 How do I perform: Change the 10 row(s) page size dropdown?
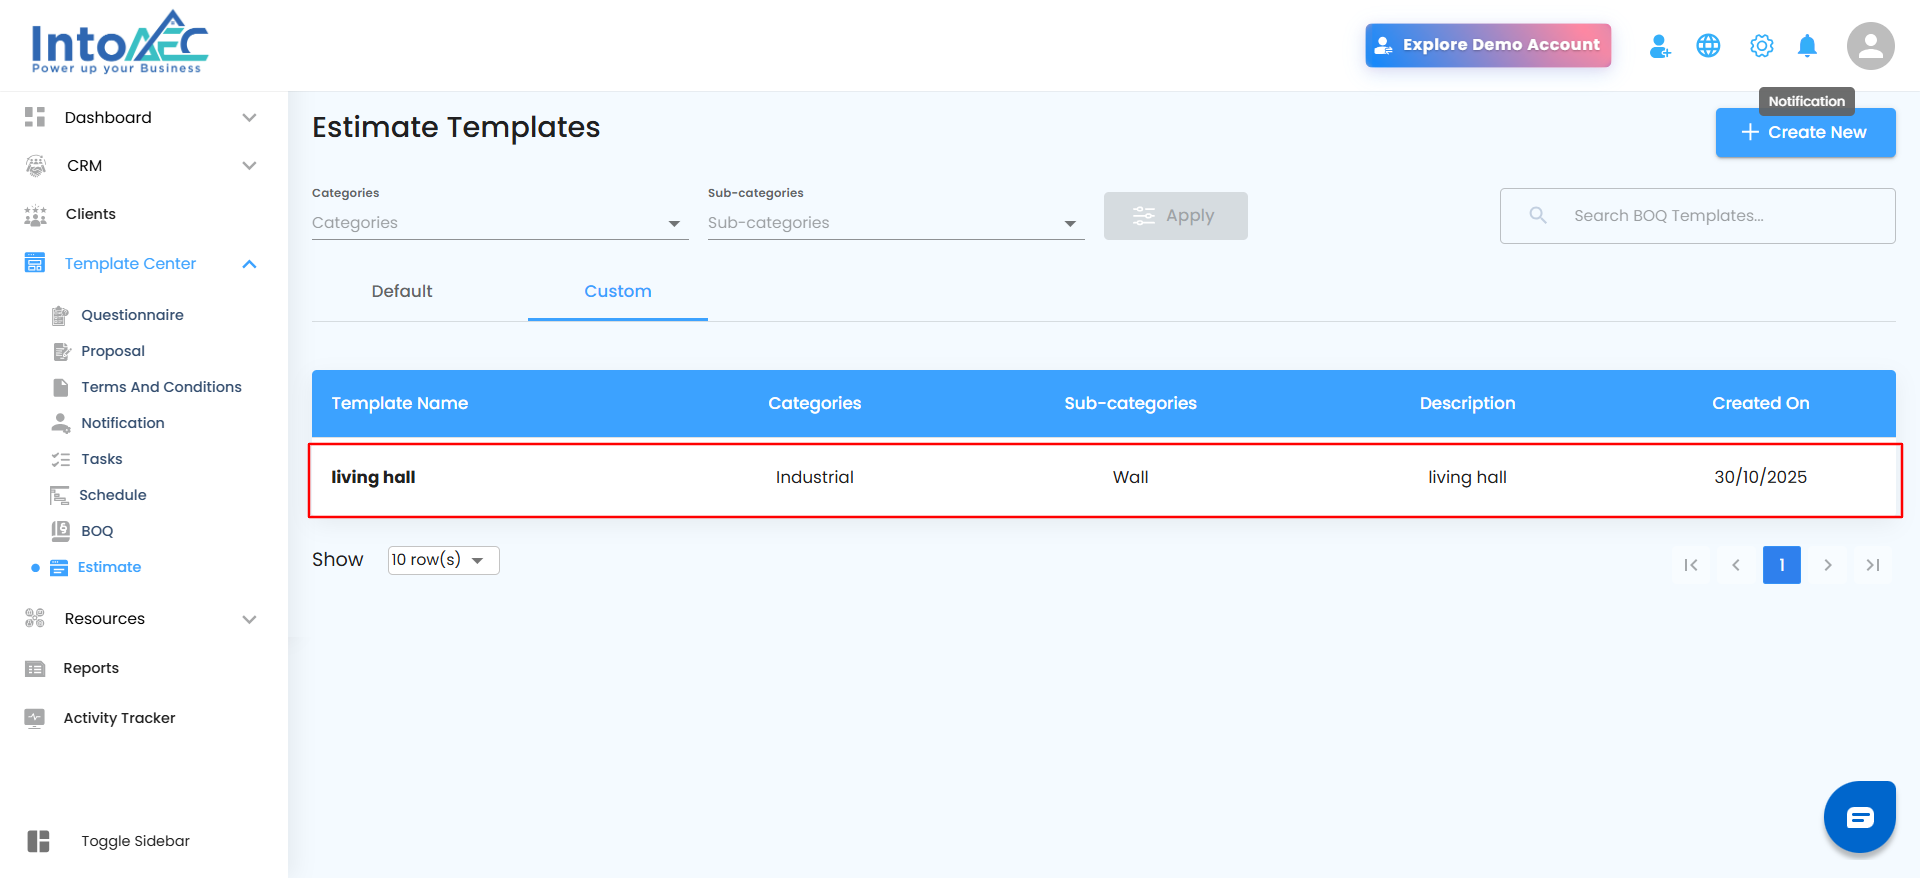pyautogui.click(x=443, y=560)
